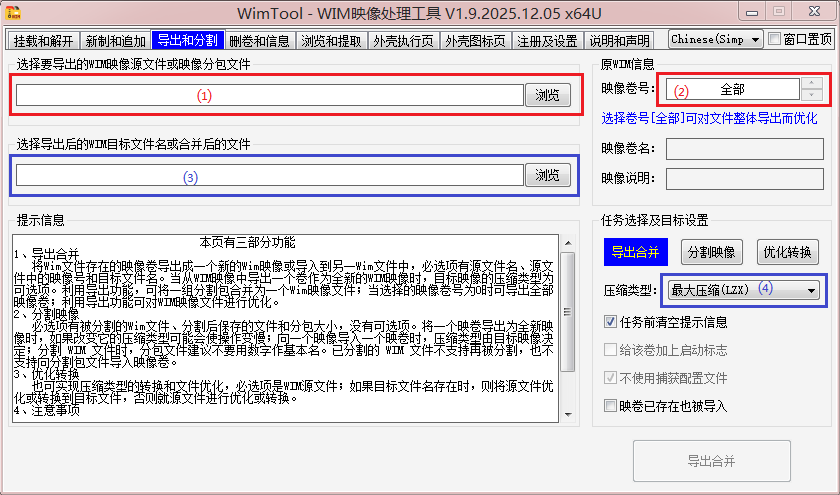
Task: Open the 浏览和提取 tab
Action: 332,41
